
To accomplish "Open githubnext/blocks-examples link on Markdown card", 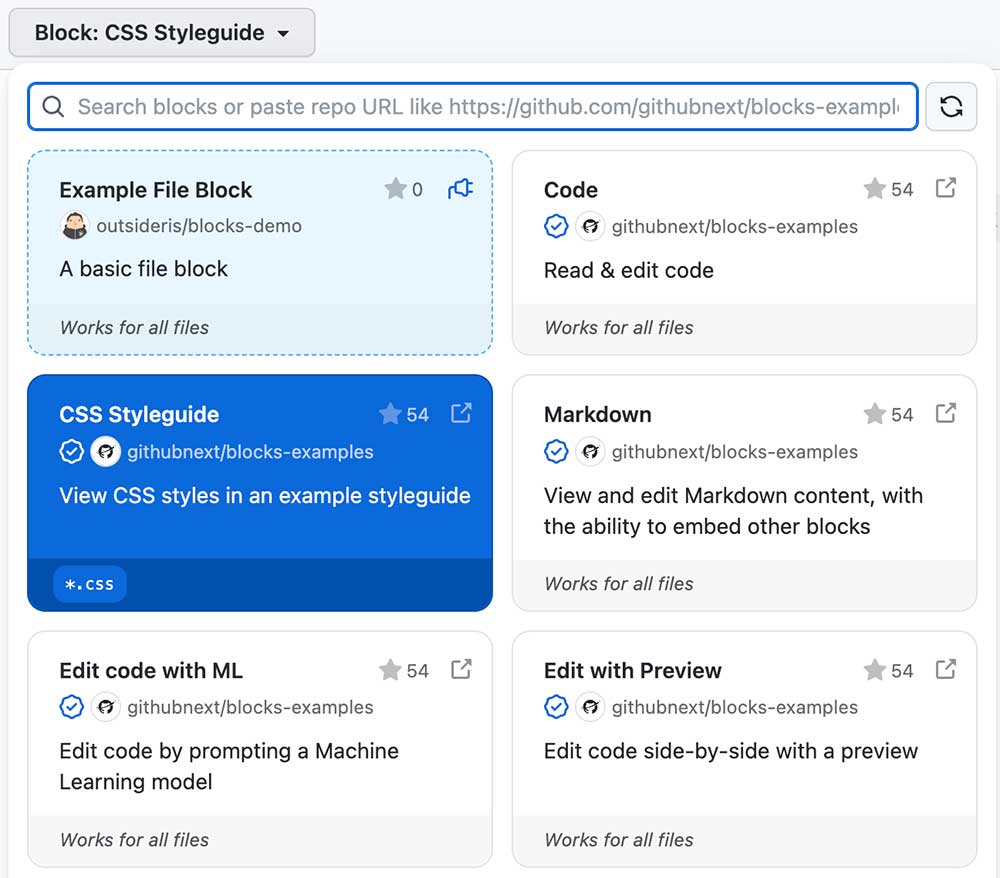I will pyautogui.click(x=735, y=451).
